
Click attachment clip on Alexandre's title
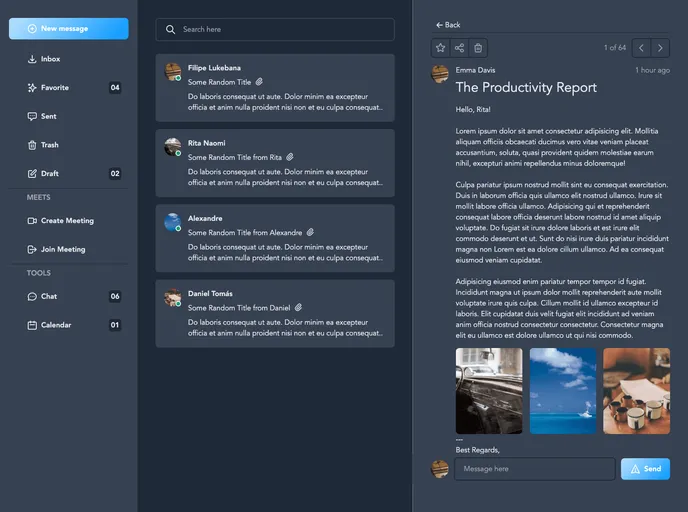tap(310, 232)
